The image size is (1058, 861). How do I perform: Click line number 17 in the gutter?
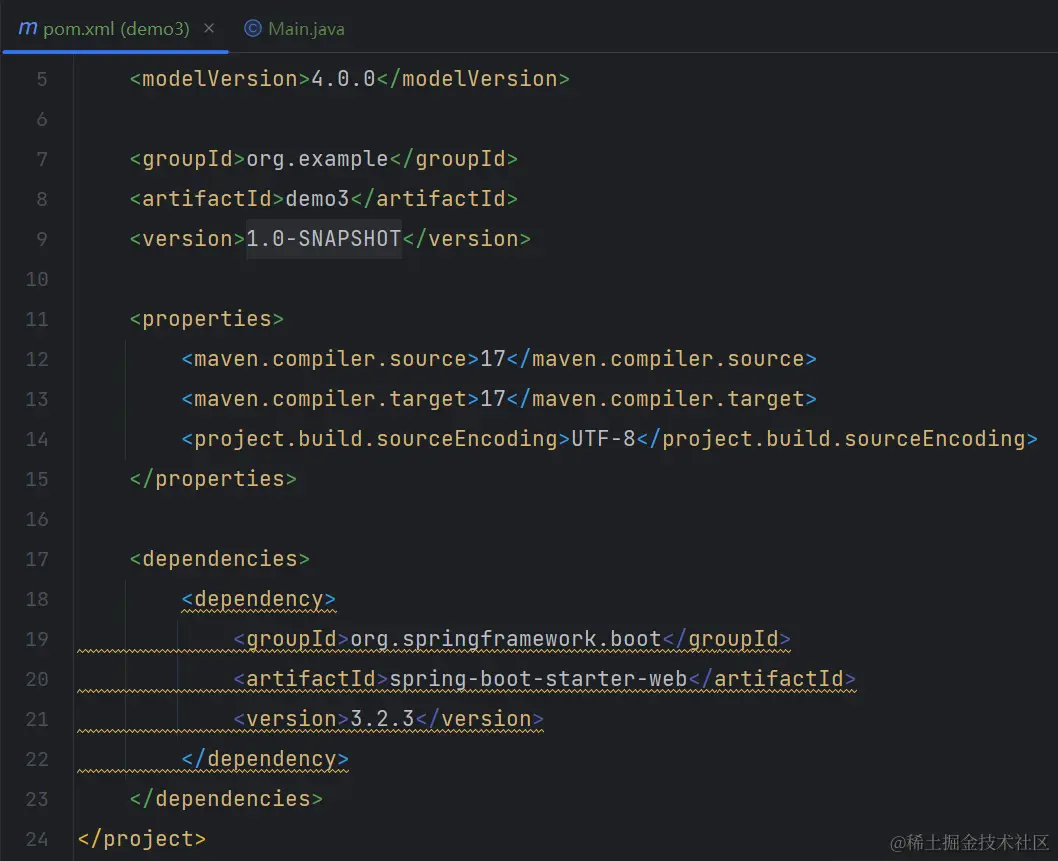(37, 559)
